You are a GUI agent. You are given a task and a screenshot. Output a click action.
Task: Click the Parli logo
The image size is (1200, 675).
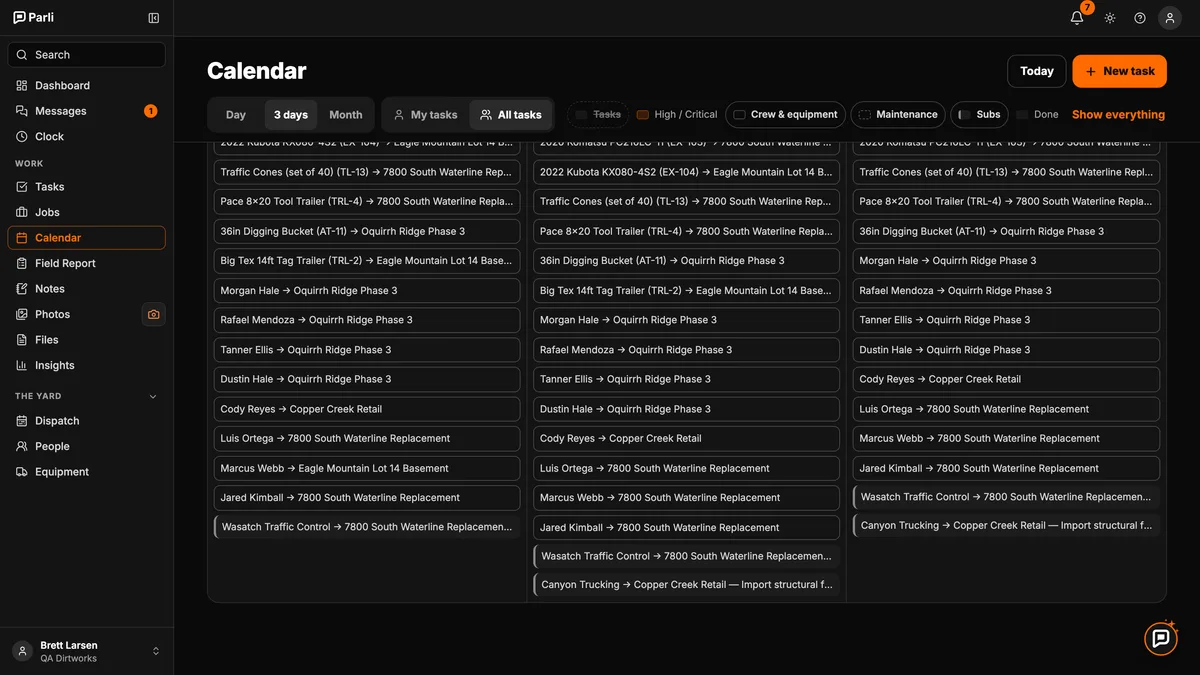(x=33, y=18)
